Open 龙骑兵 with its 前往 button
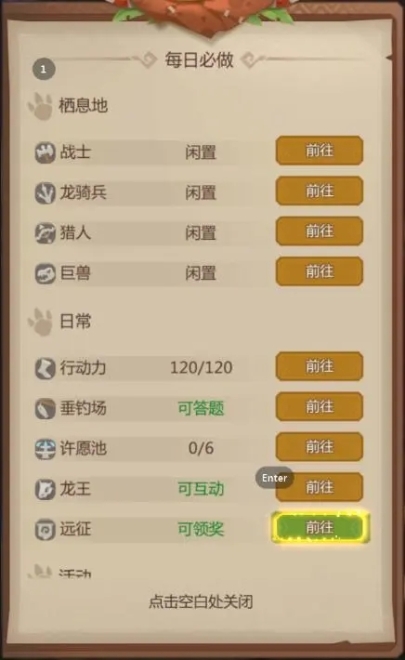405x660 pixels. tap(319, 191)
